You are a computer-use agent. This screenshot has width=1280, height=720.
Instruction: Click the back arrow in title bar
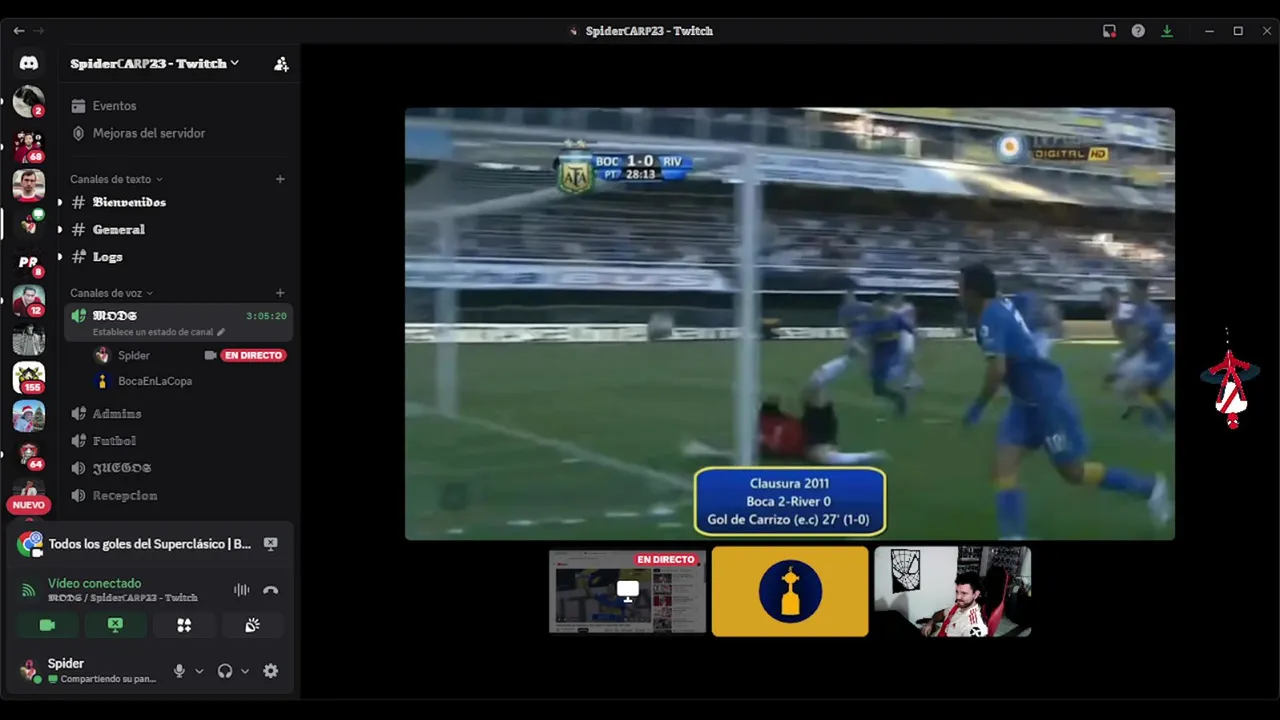pyautogui.click(x=18, y=31)
